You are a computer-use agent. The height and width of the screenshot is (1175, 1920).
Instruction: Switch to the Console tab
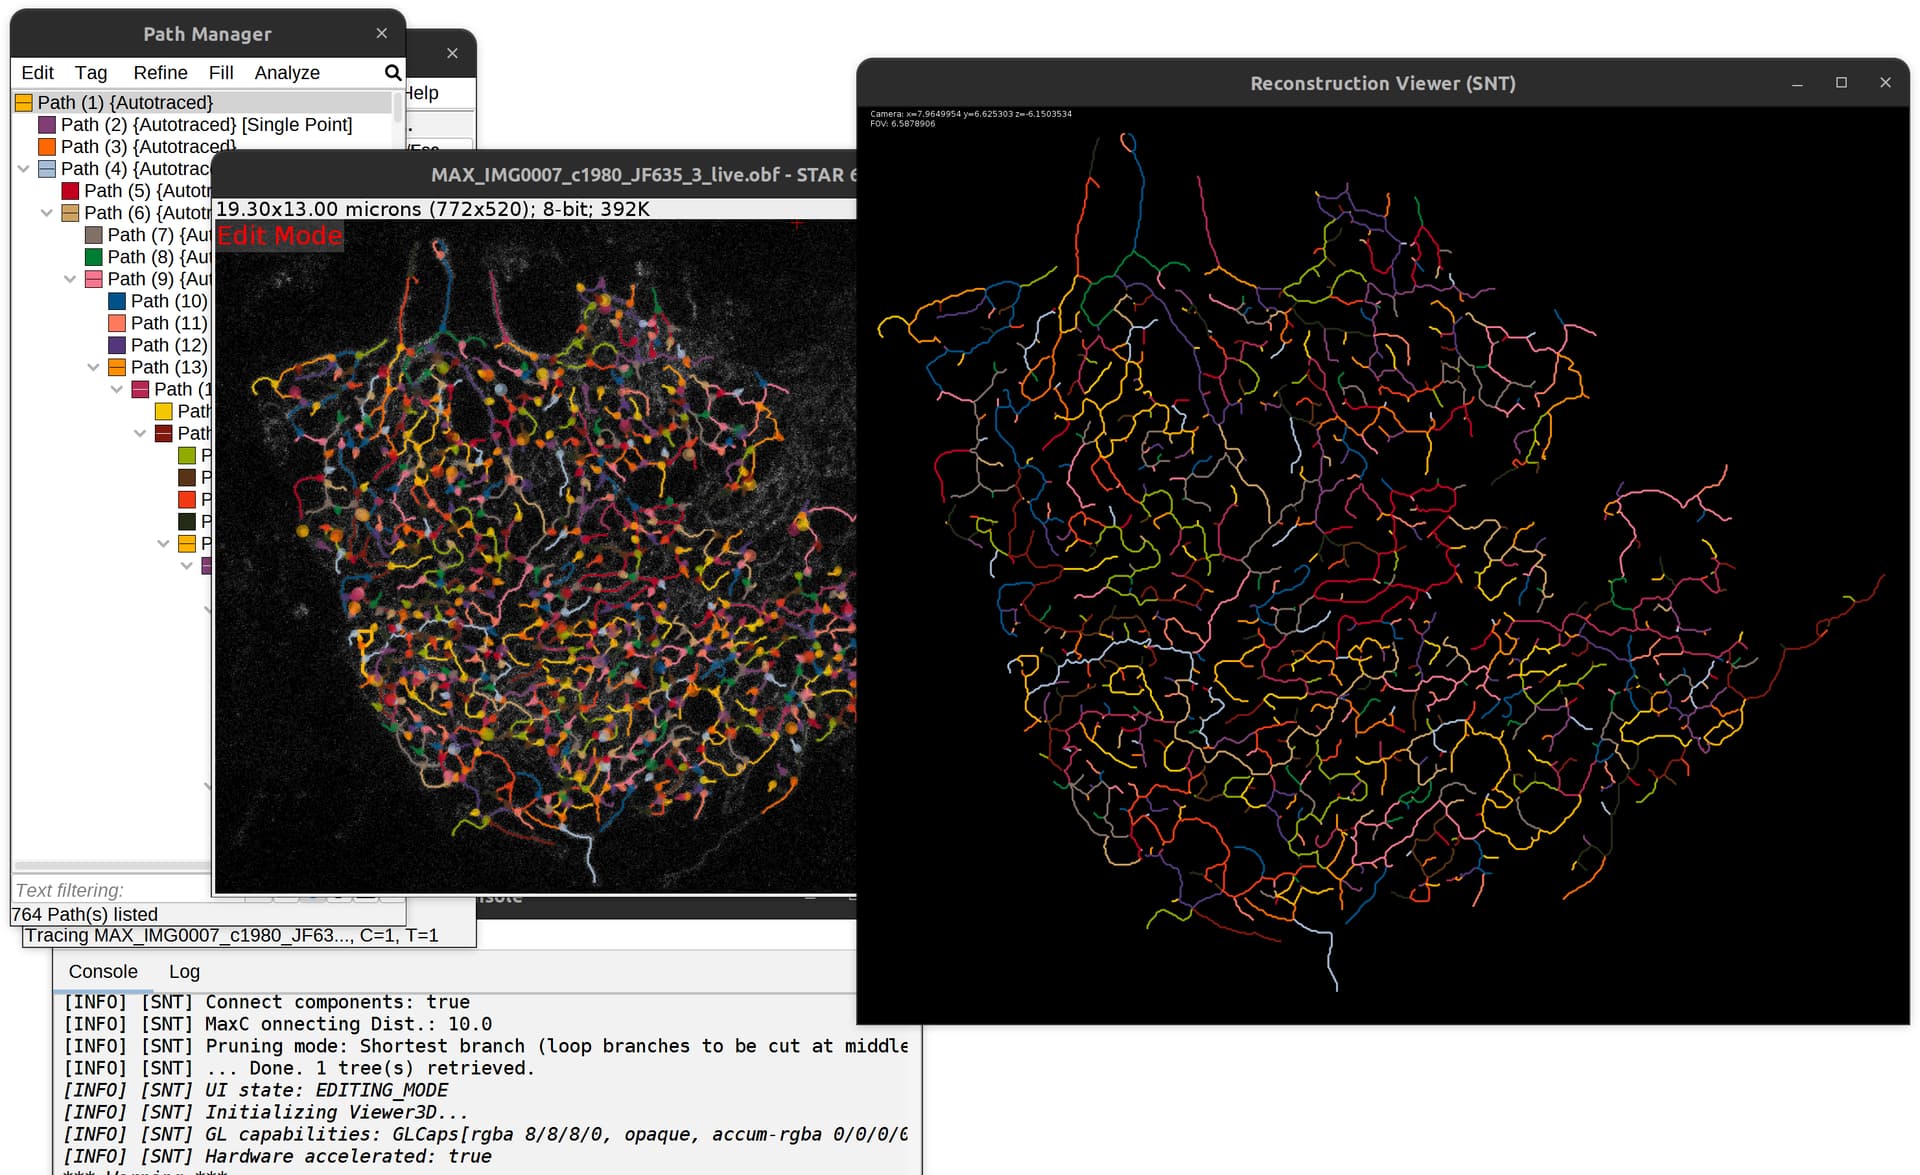[102, 971]
